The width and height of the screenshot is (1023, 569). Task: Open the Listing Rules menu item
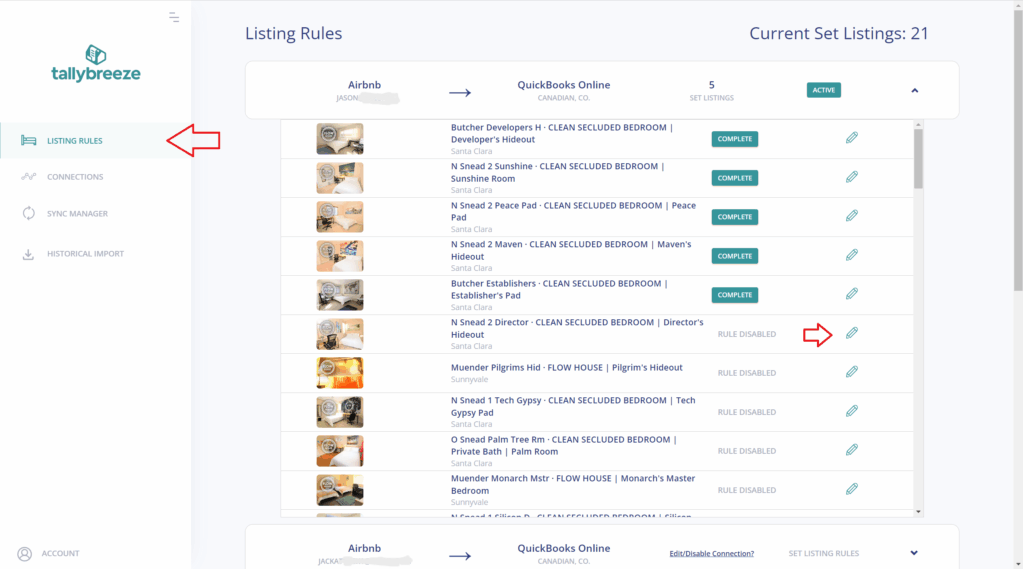(x=75, y=141)
